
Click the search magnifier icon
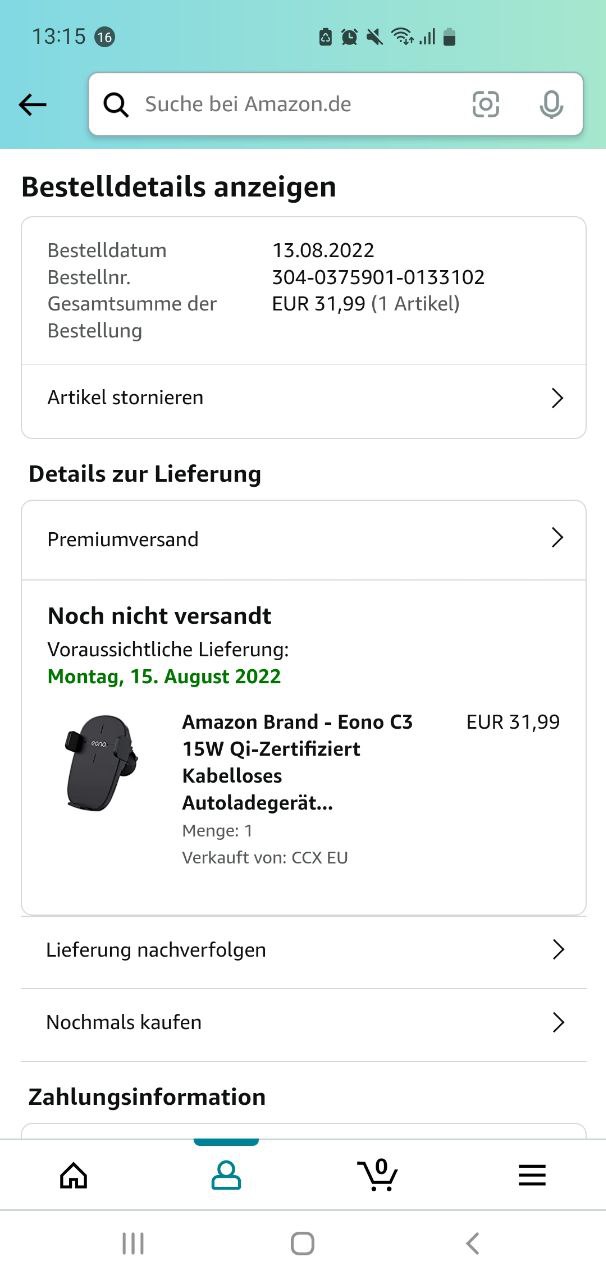tap(116, 104)
